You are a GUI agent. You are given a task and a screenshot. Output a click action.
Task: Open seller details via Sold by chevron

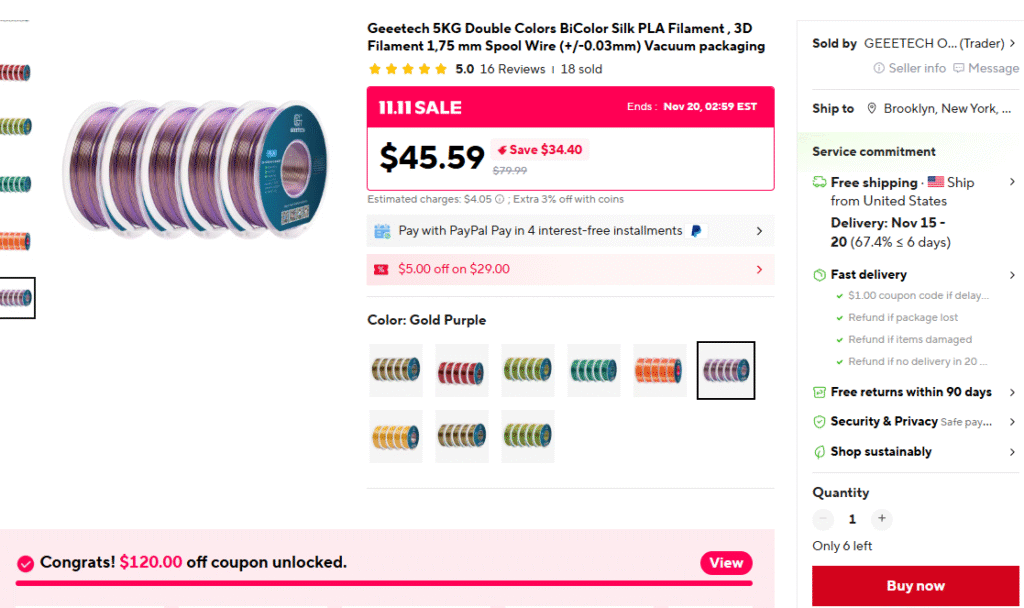(1013, 43)
